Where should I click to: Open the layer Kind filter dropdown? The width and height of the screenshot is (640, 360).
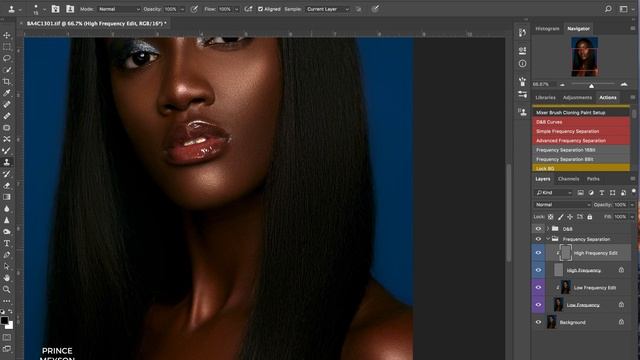point(554,193)
